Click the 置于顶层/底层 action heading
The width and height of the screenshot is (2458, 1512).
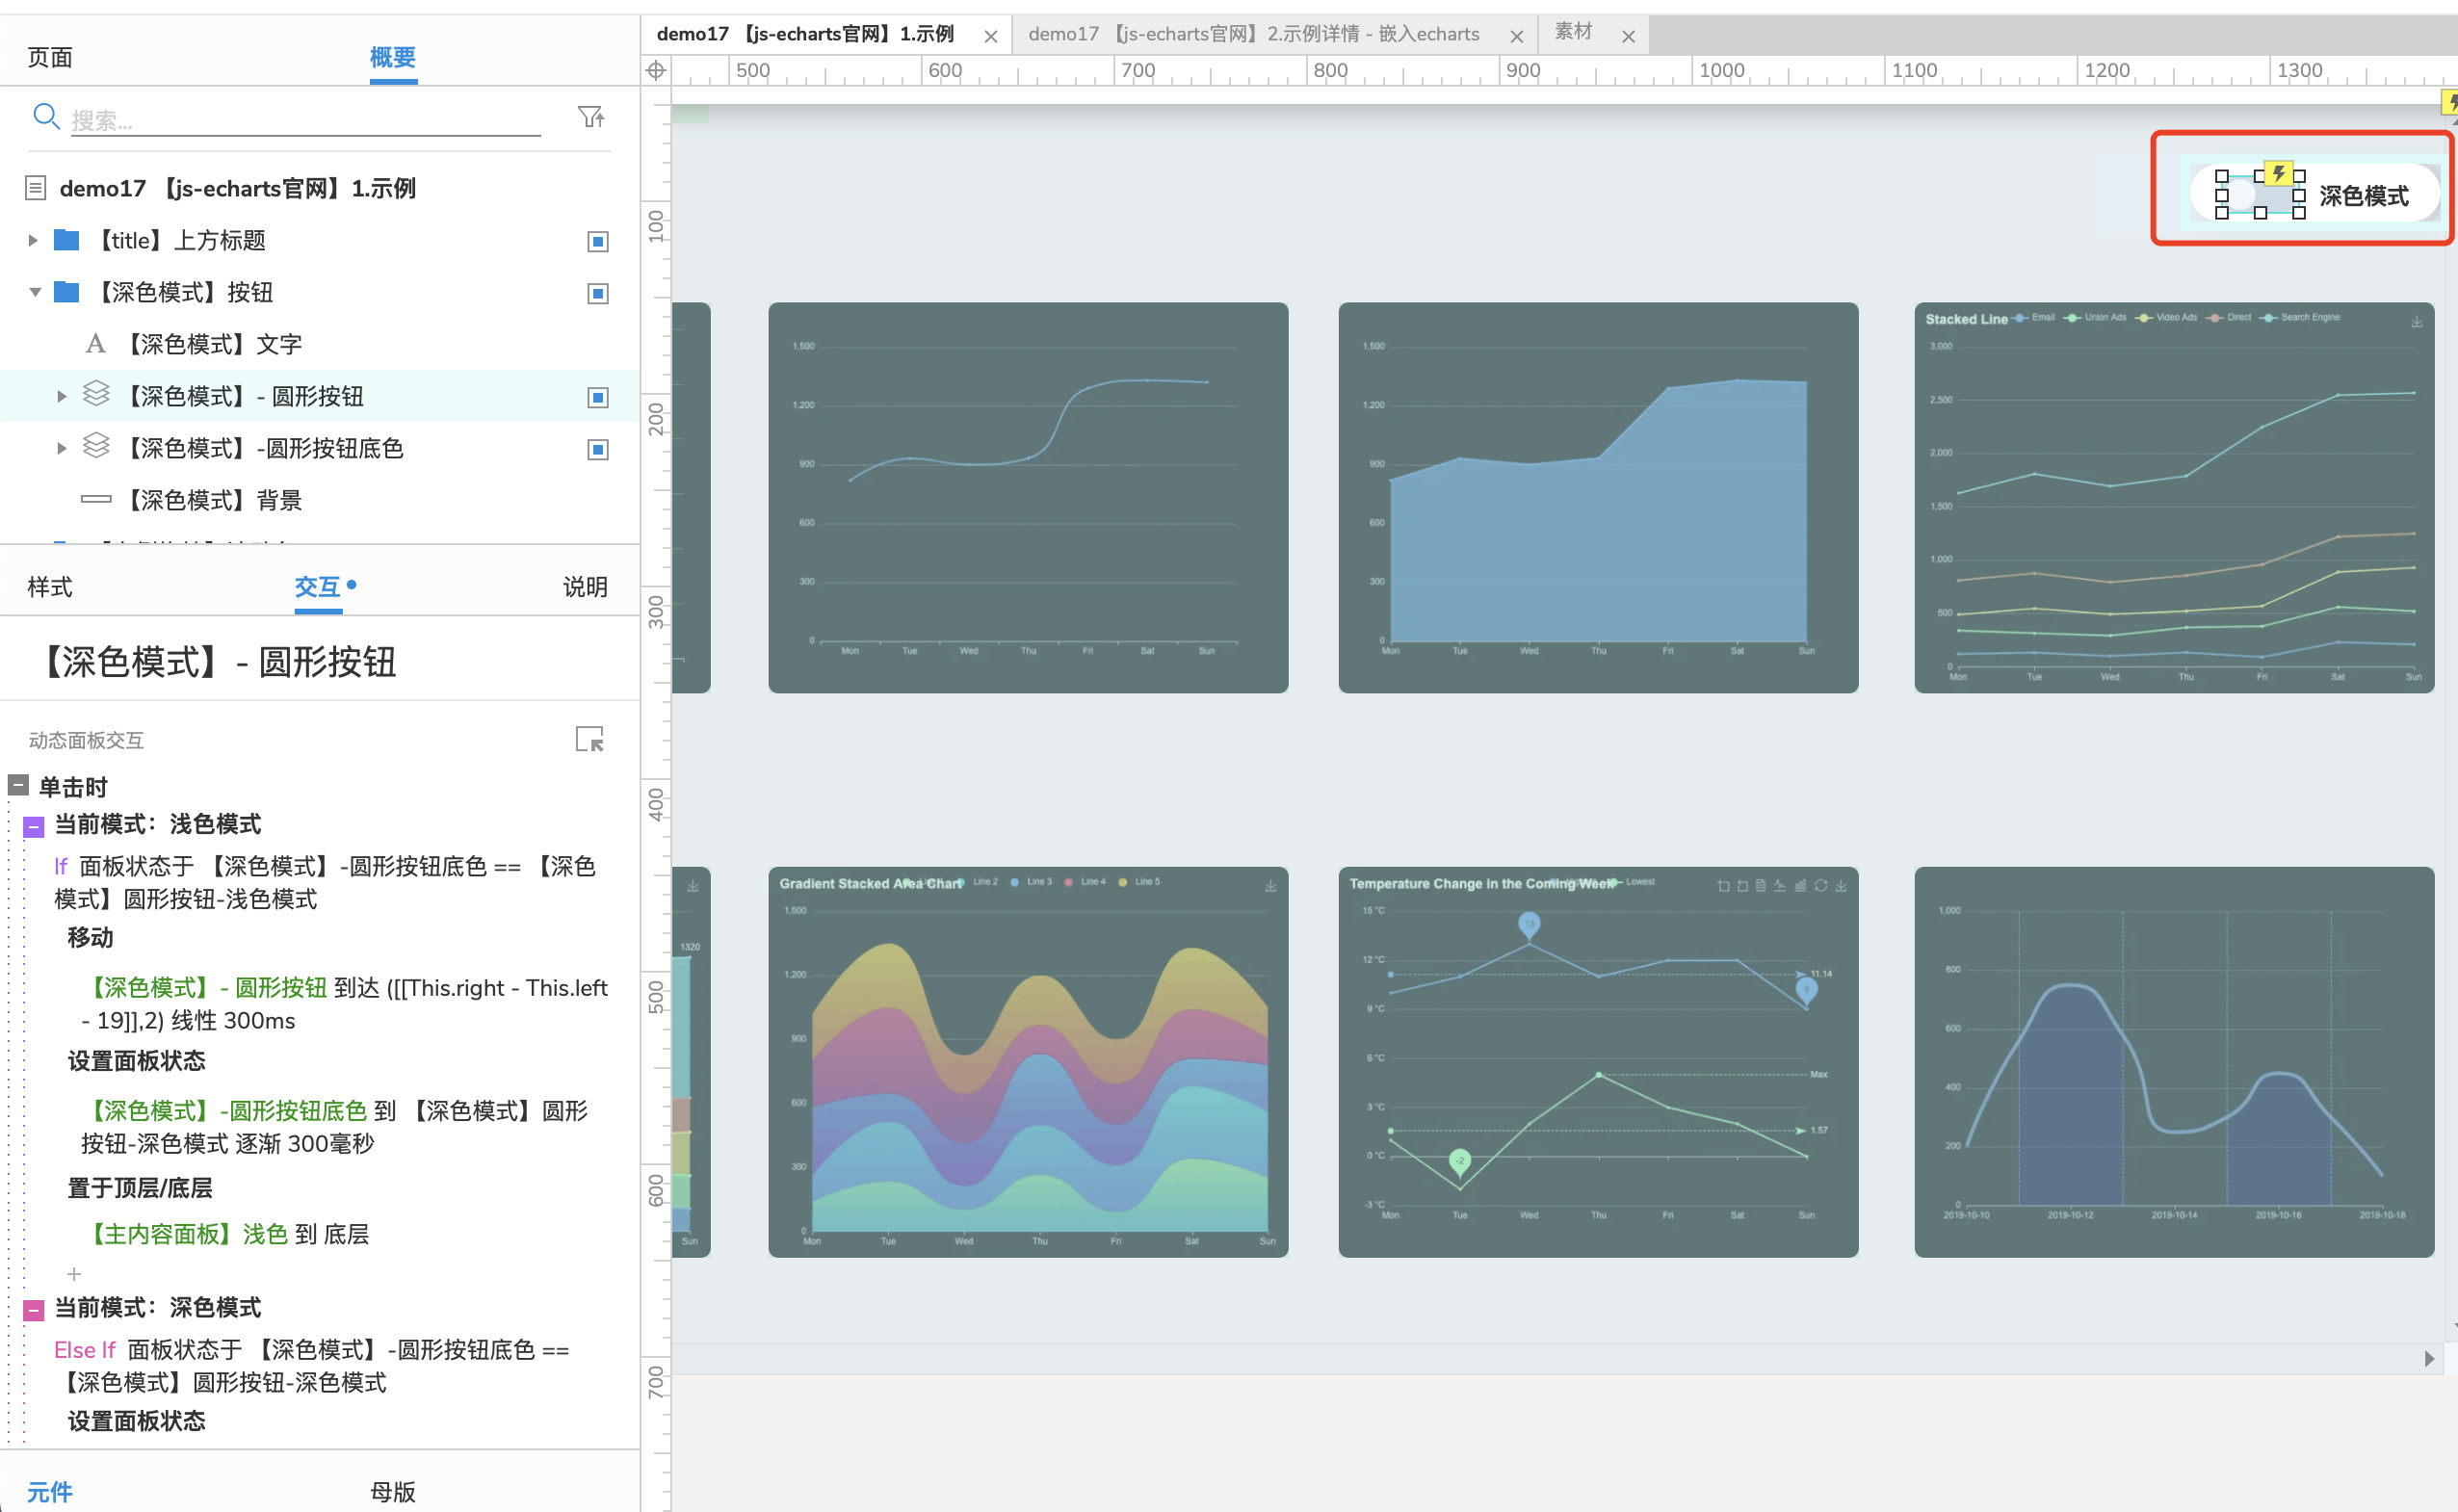(140, 1188)
